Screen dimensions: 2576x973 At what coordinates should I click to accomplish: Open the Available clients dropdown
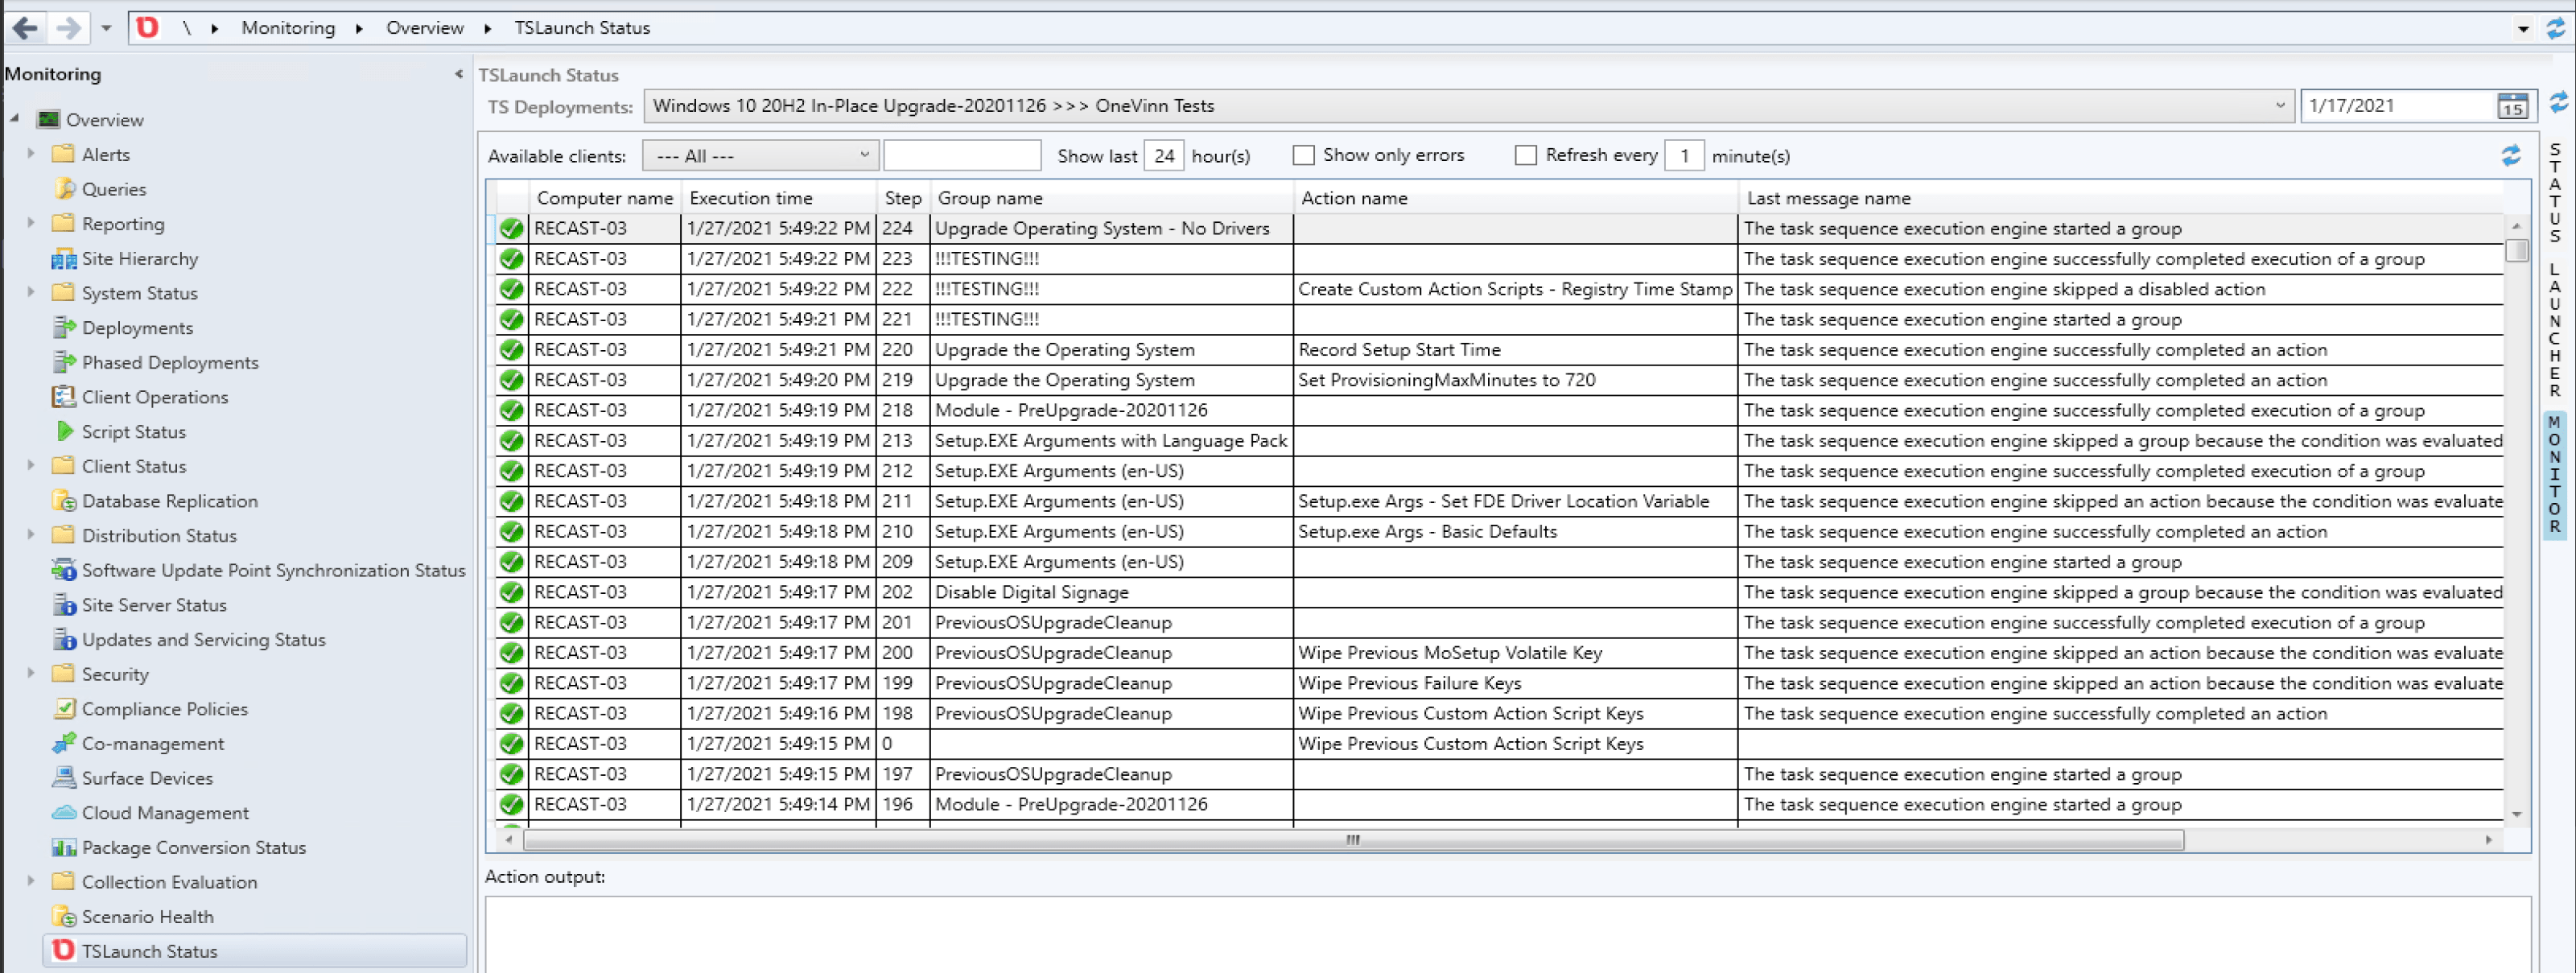point(761,156)
